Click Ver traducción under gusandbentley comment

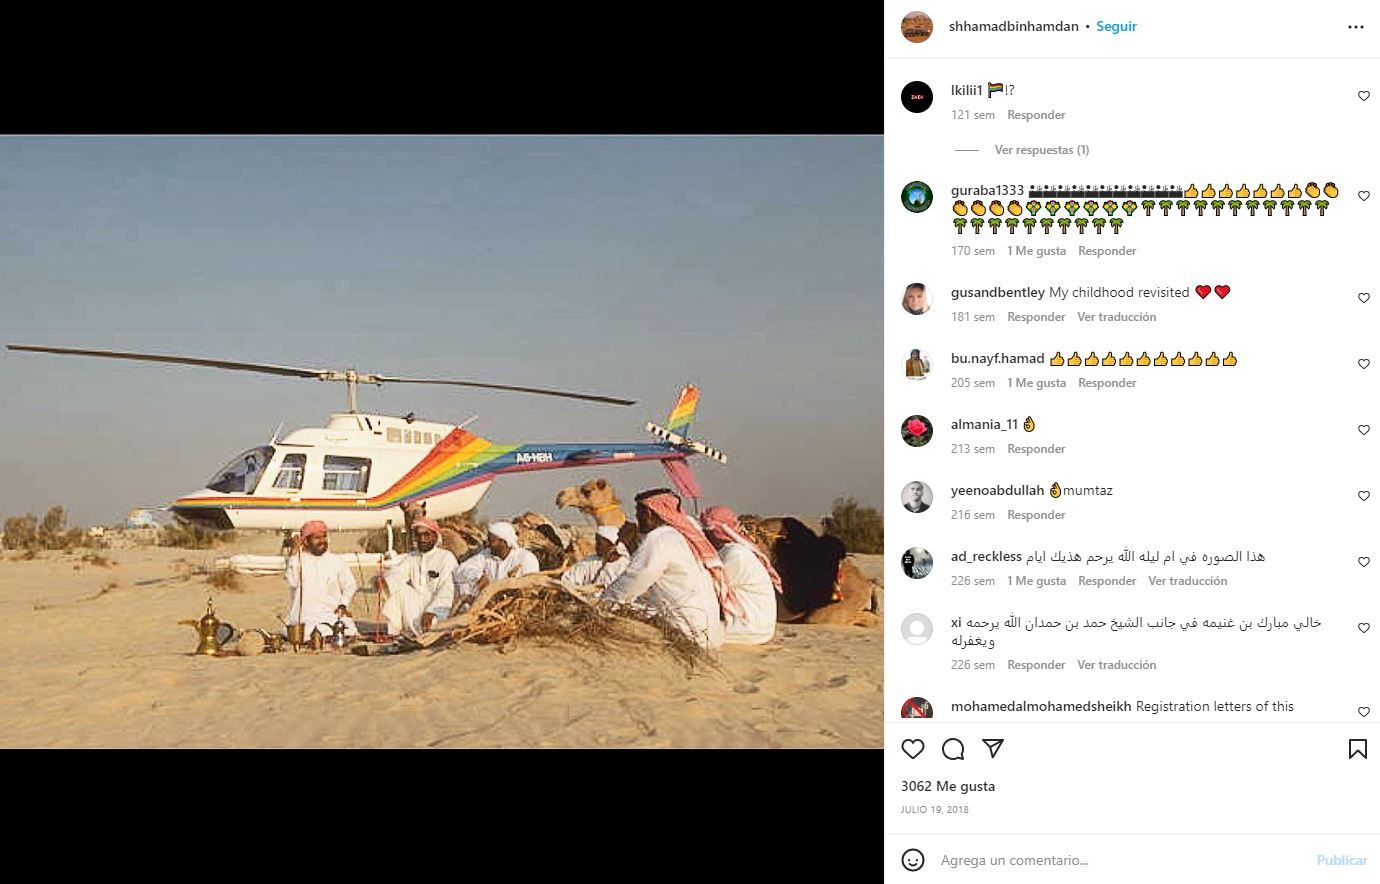pos(1116,317)
